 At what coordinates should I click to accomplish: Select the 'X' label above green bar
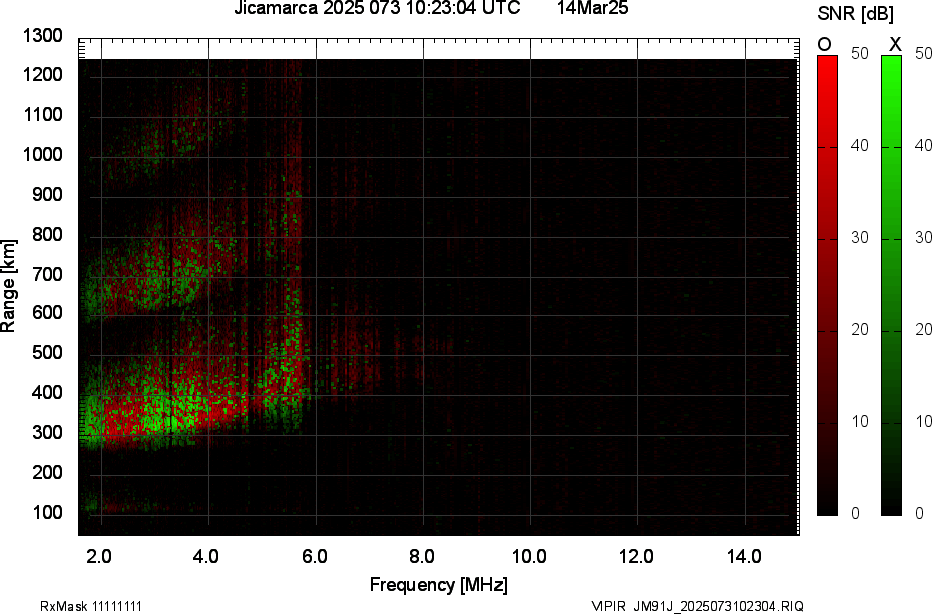coord(895,44)
